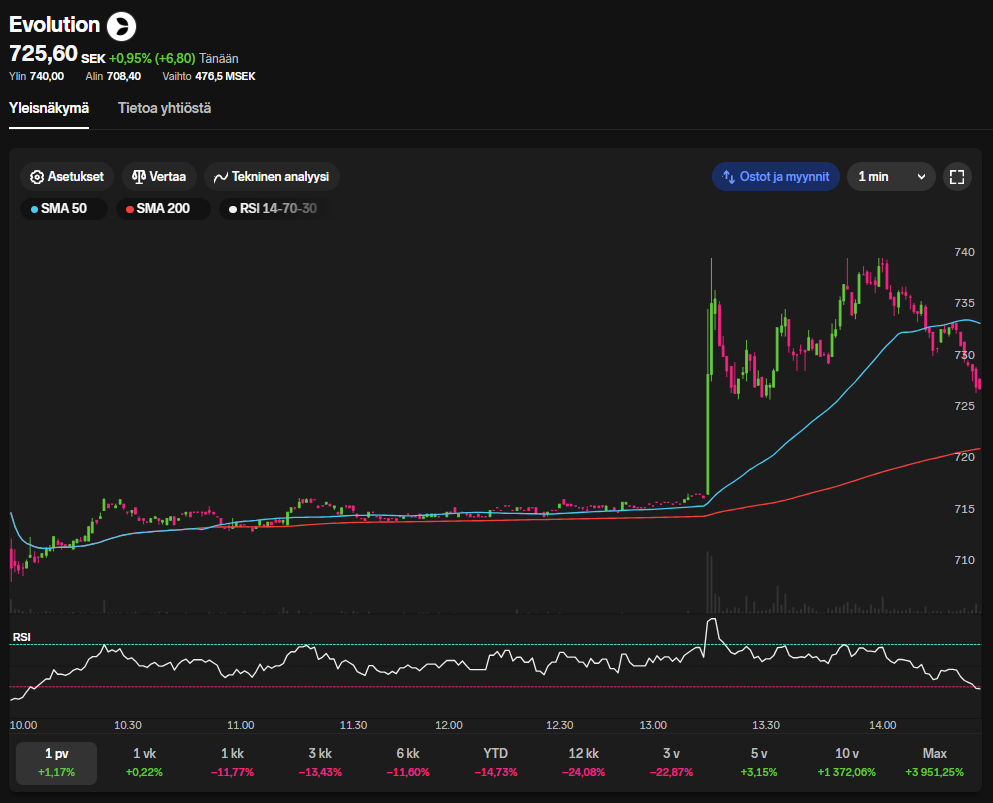Enter fullscreen chart mode
993x803 pixels.
(956, 177)
